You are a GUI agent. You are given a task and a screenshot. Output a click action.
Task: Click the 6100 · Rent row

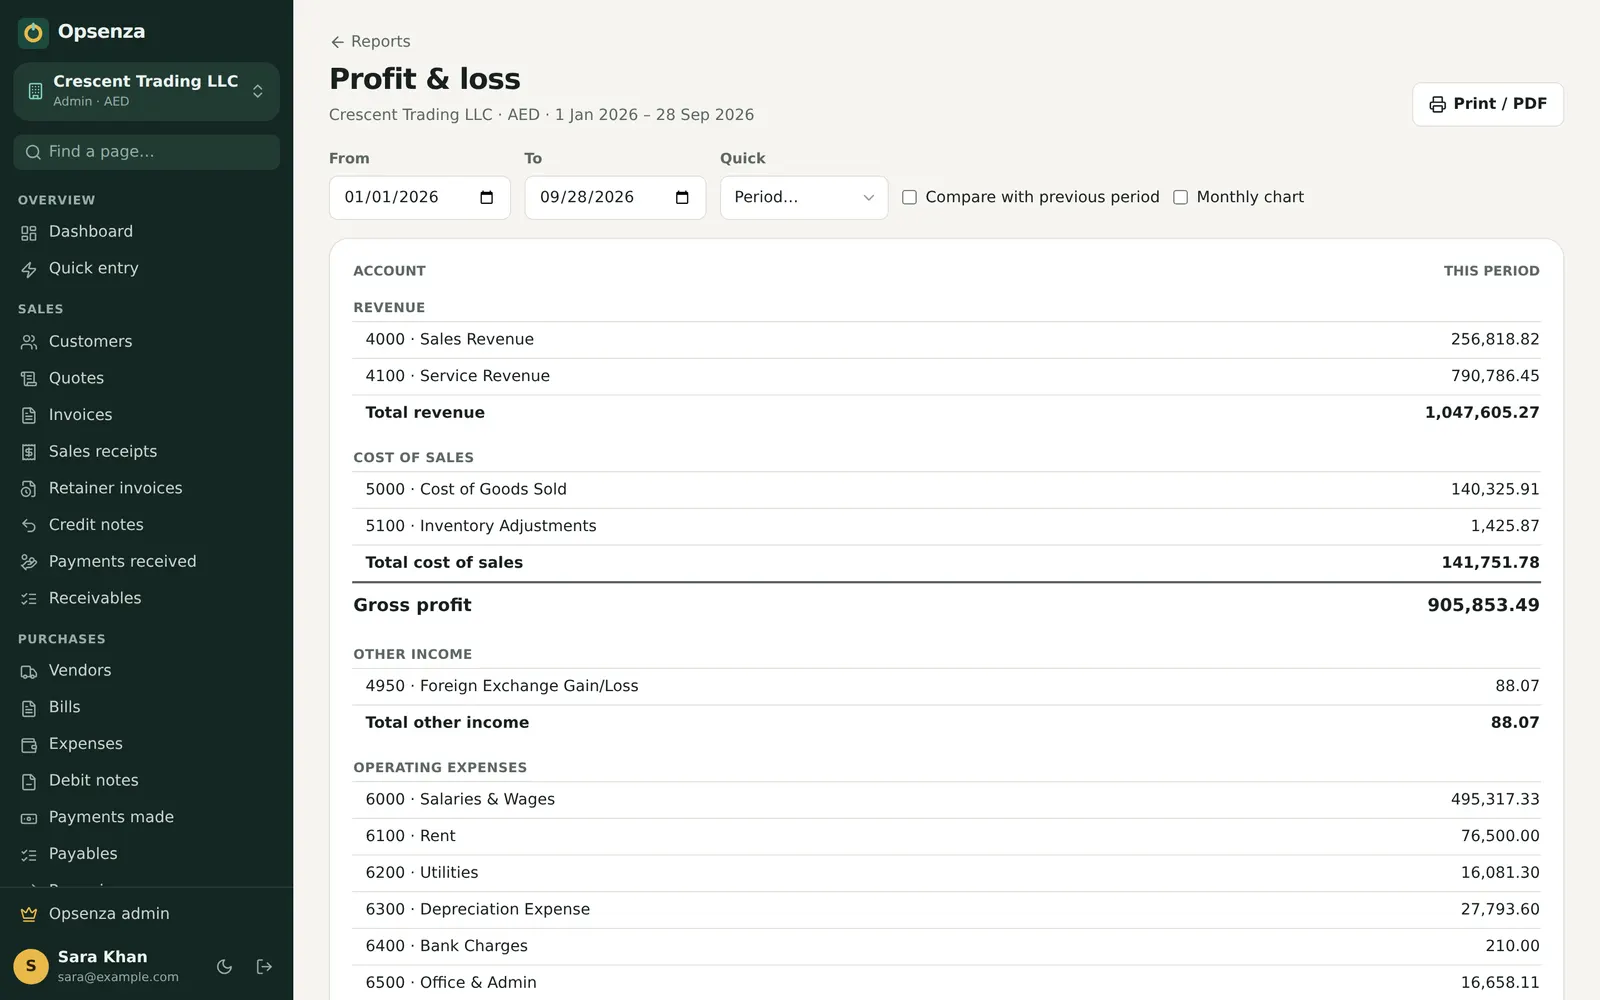[x=946, y=837]
